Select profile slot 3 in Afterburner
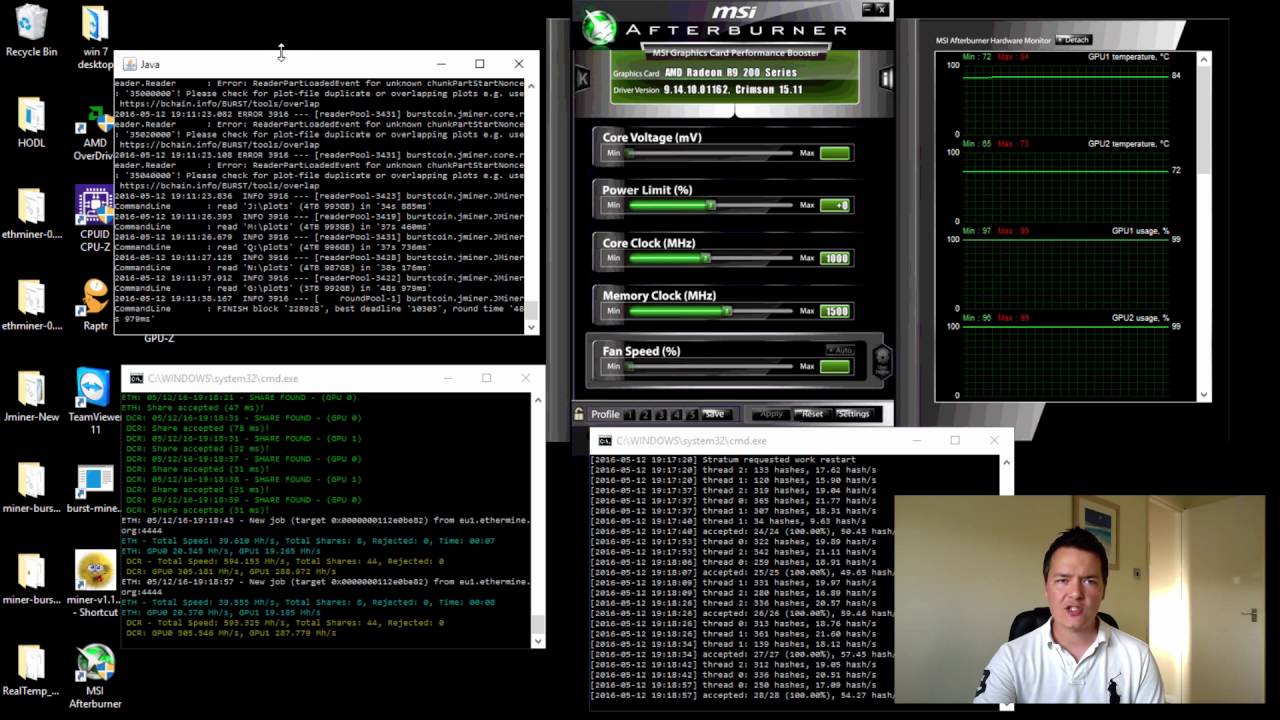 click(661, 414)
